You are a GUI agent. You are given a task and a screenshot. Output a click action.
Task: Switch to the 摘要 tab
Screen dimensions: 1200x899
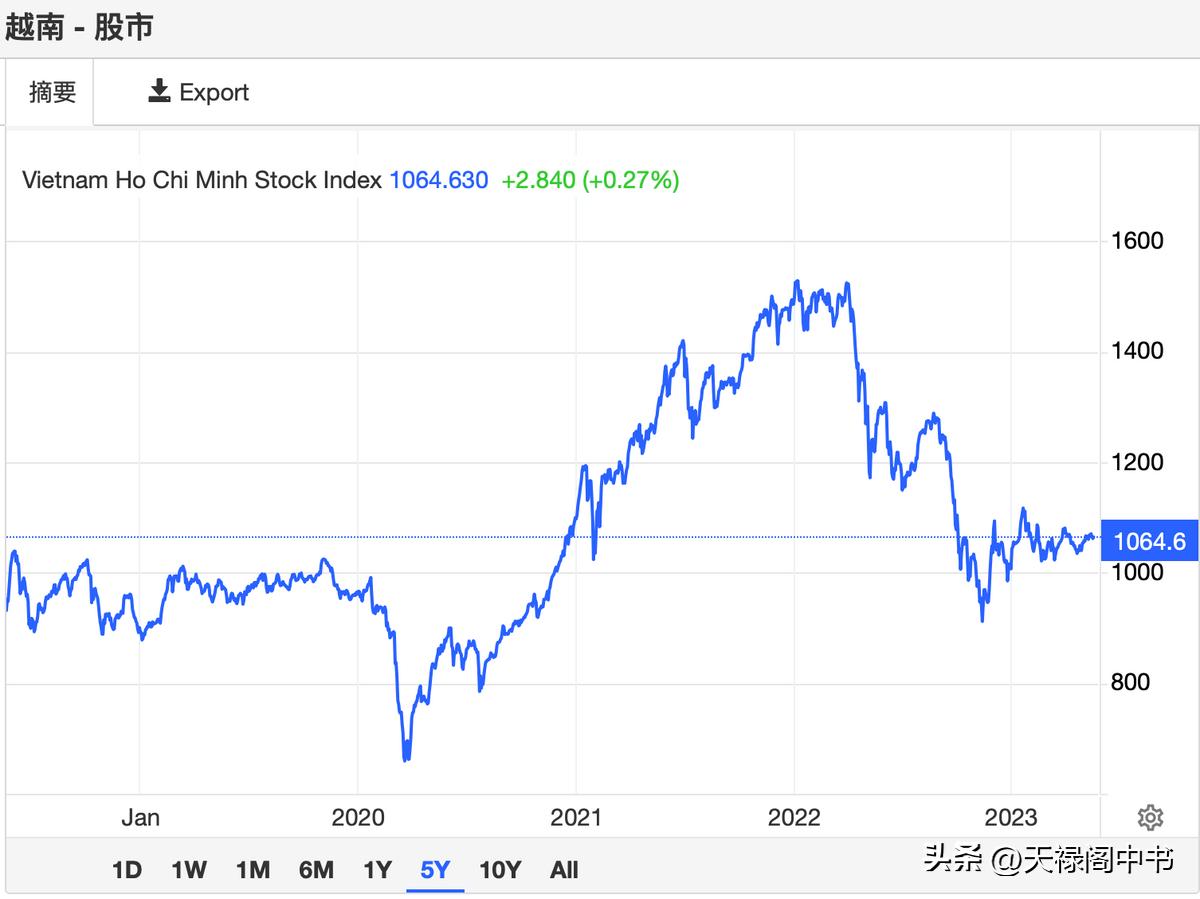pyautogui.click(x=52, y=92)
